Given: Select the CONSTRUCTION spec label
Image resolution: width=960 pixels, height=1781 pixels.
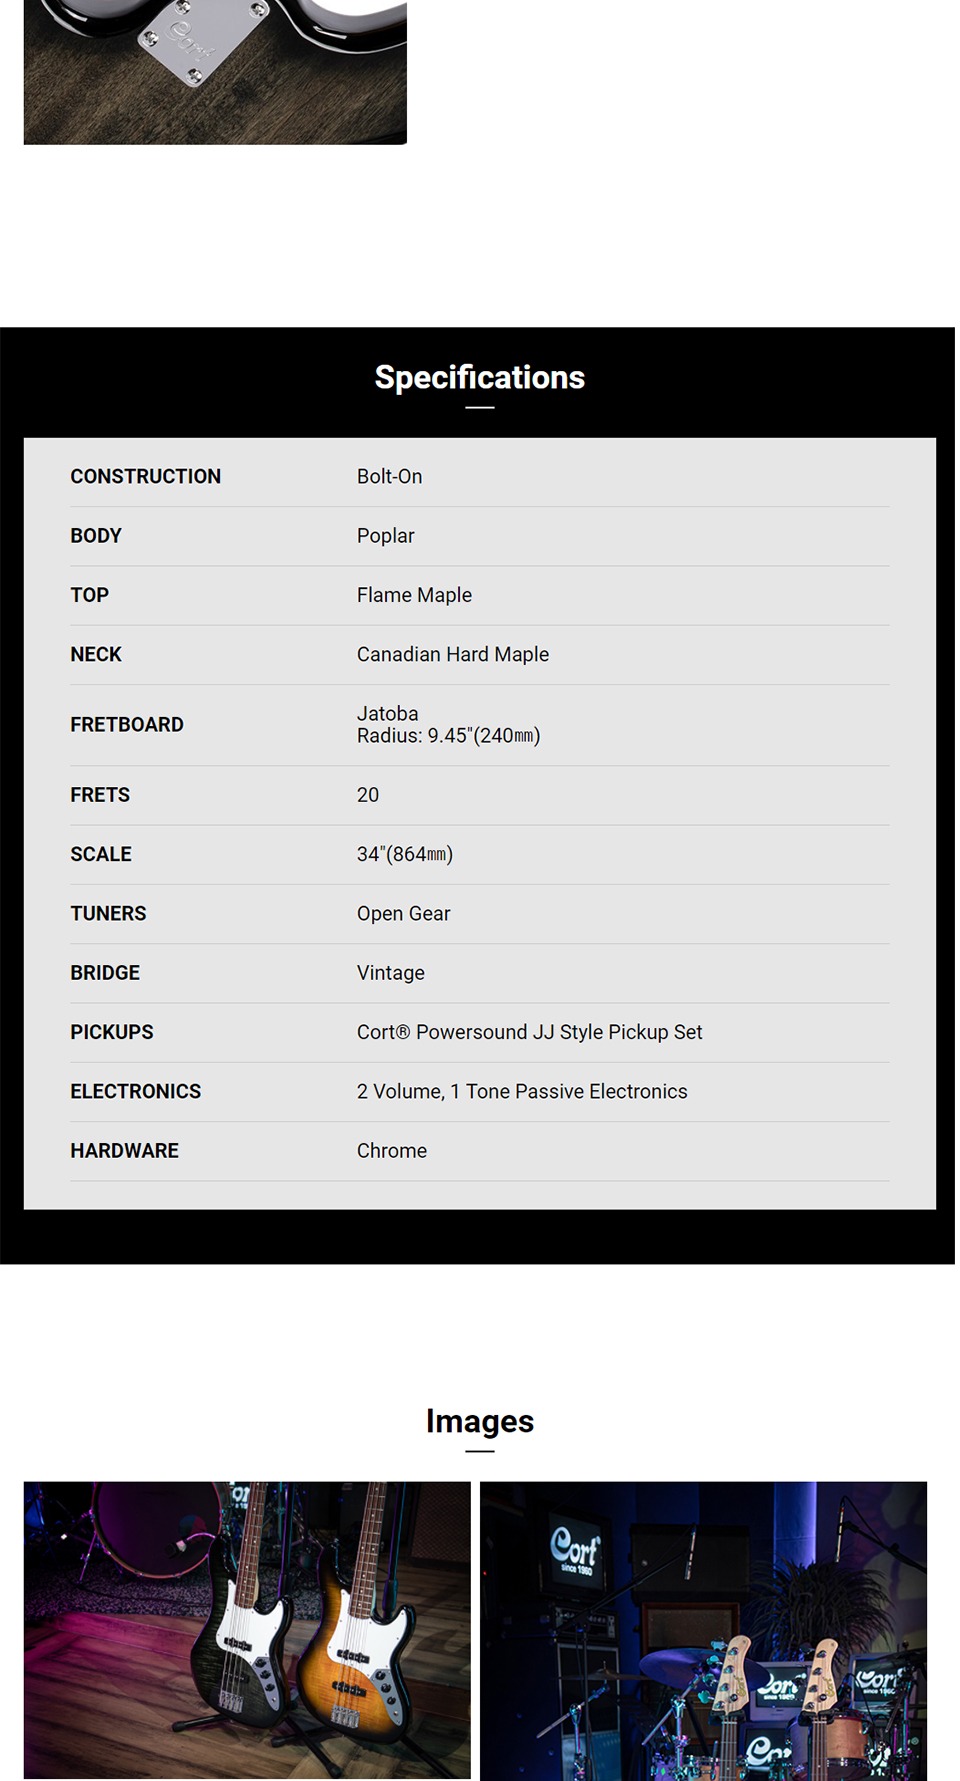Looking at the screenshot, I should point(146,477).
